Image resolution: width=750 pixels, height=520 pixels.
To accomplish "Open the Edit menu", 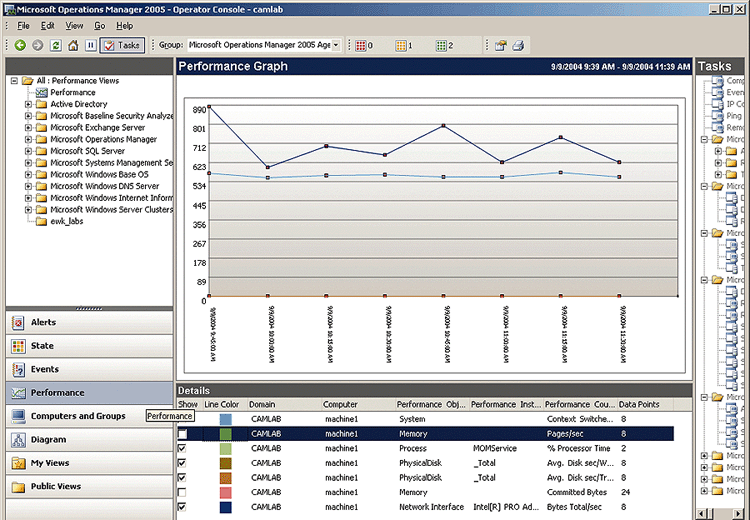I will (47, 26).
